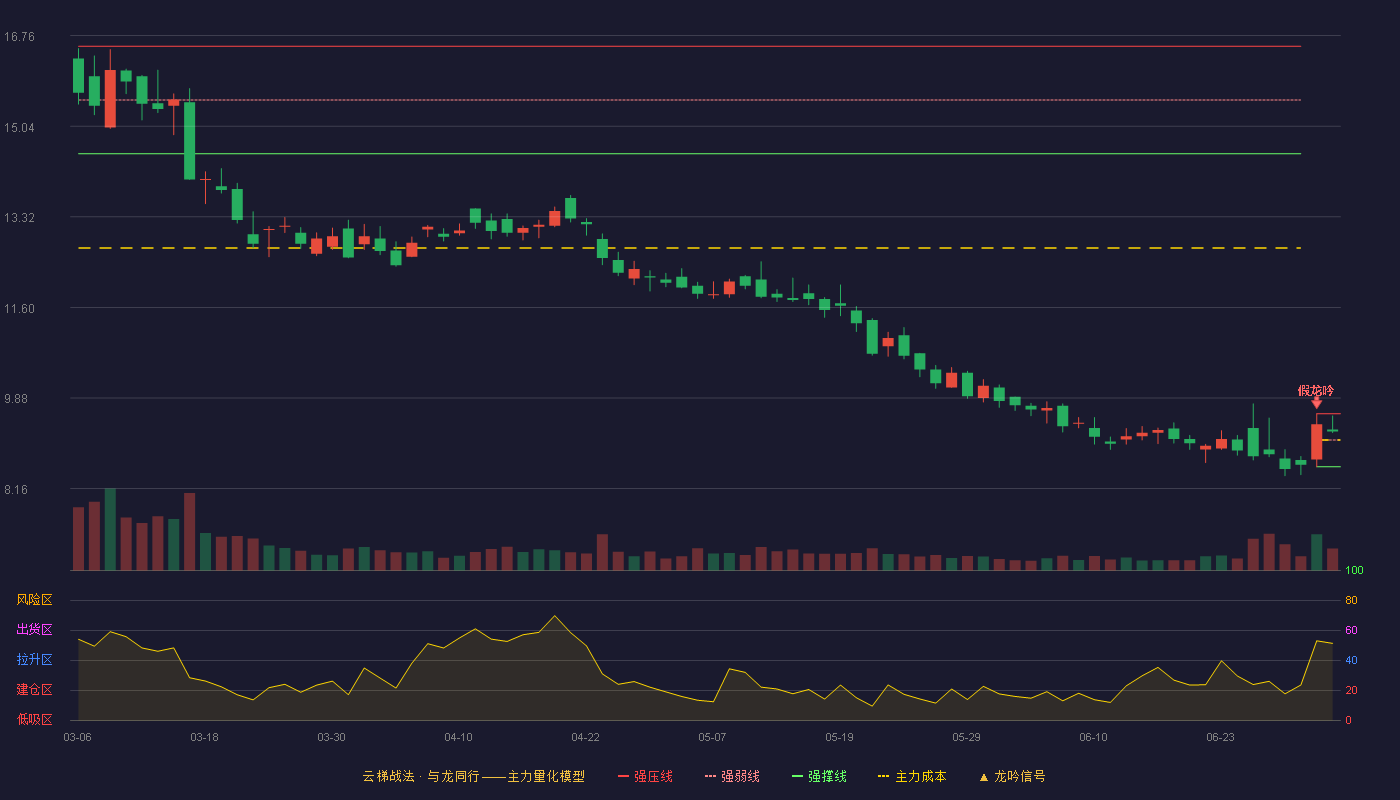Click the 11.60 price axis label
1400x800 pixels.
tap(19, 309)
